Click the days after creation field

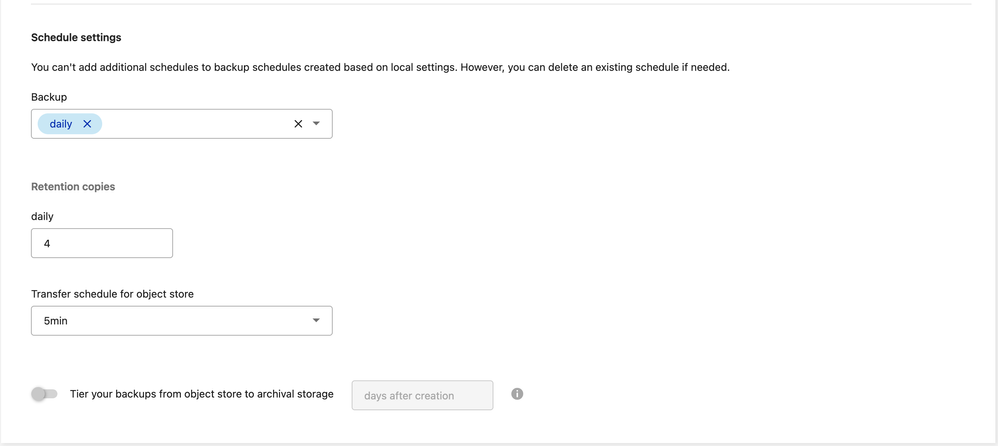[x=422, y=396]
